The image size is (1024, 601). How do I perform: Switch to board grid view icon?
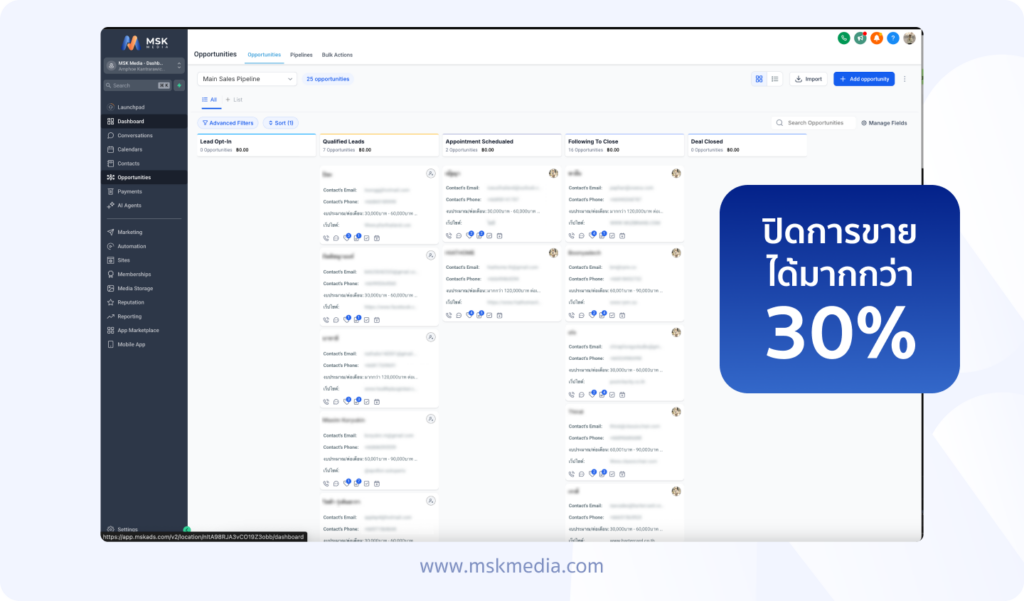tap(759, 79)
